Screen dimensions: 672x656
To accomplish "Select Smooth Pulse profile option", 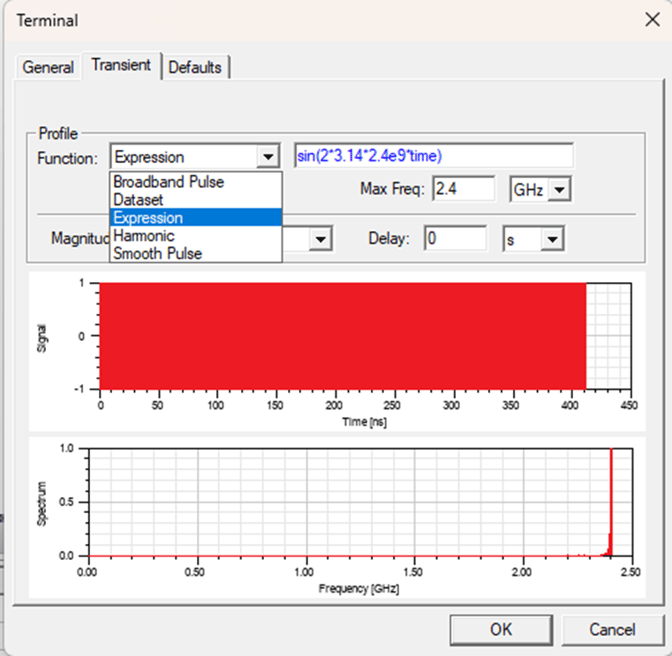I will pyautogui.click(x=157, y=254).
